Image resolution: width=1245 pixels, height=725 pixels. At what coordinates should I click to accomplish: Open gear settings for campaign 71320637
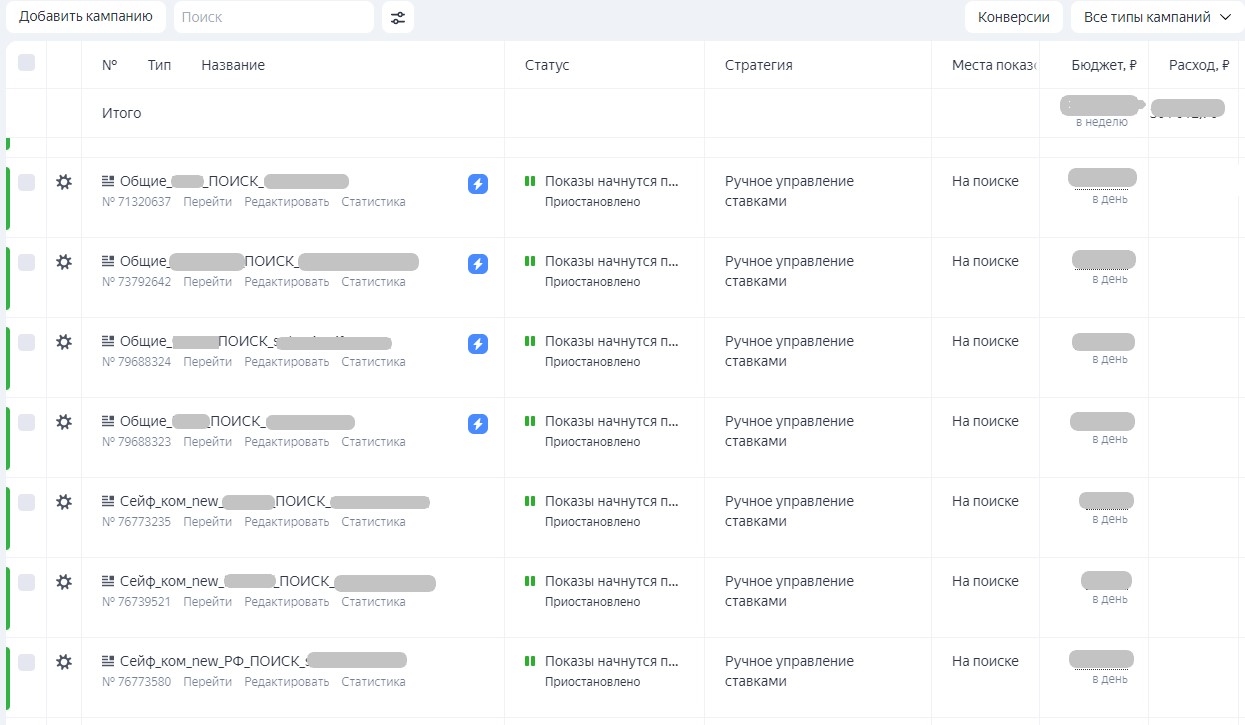click(x=64, y=182)
